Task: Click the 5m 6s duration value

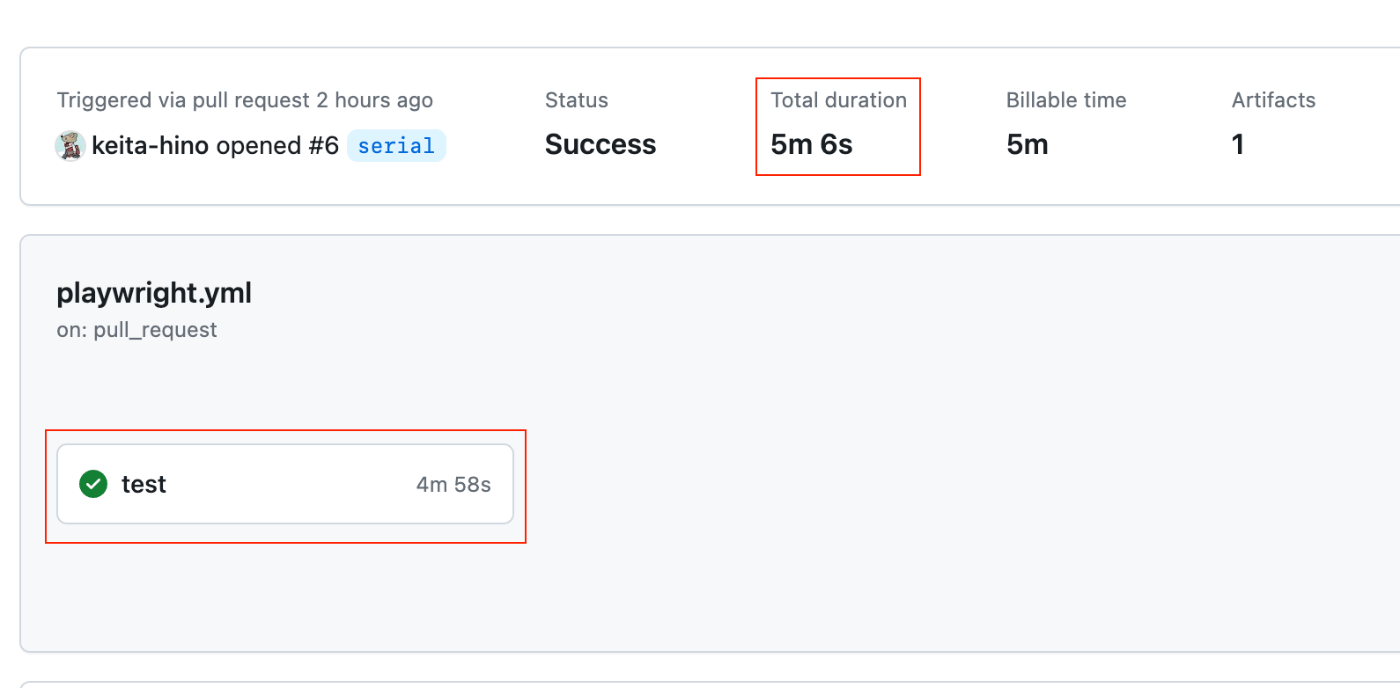Action: pyautogui.click(x=811, y=145)
